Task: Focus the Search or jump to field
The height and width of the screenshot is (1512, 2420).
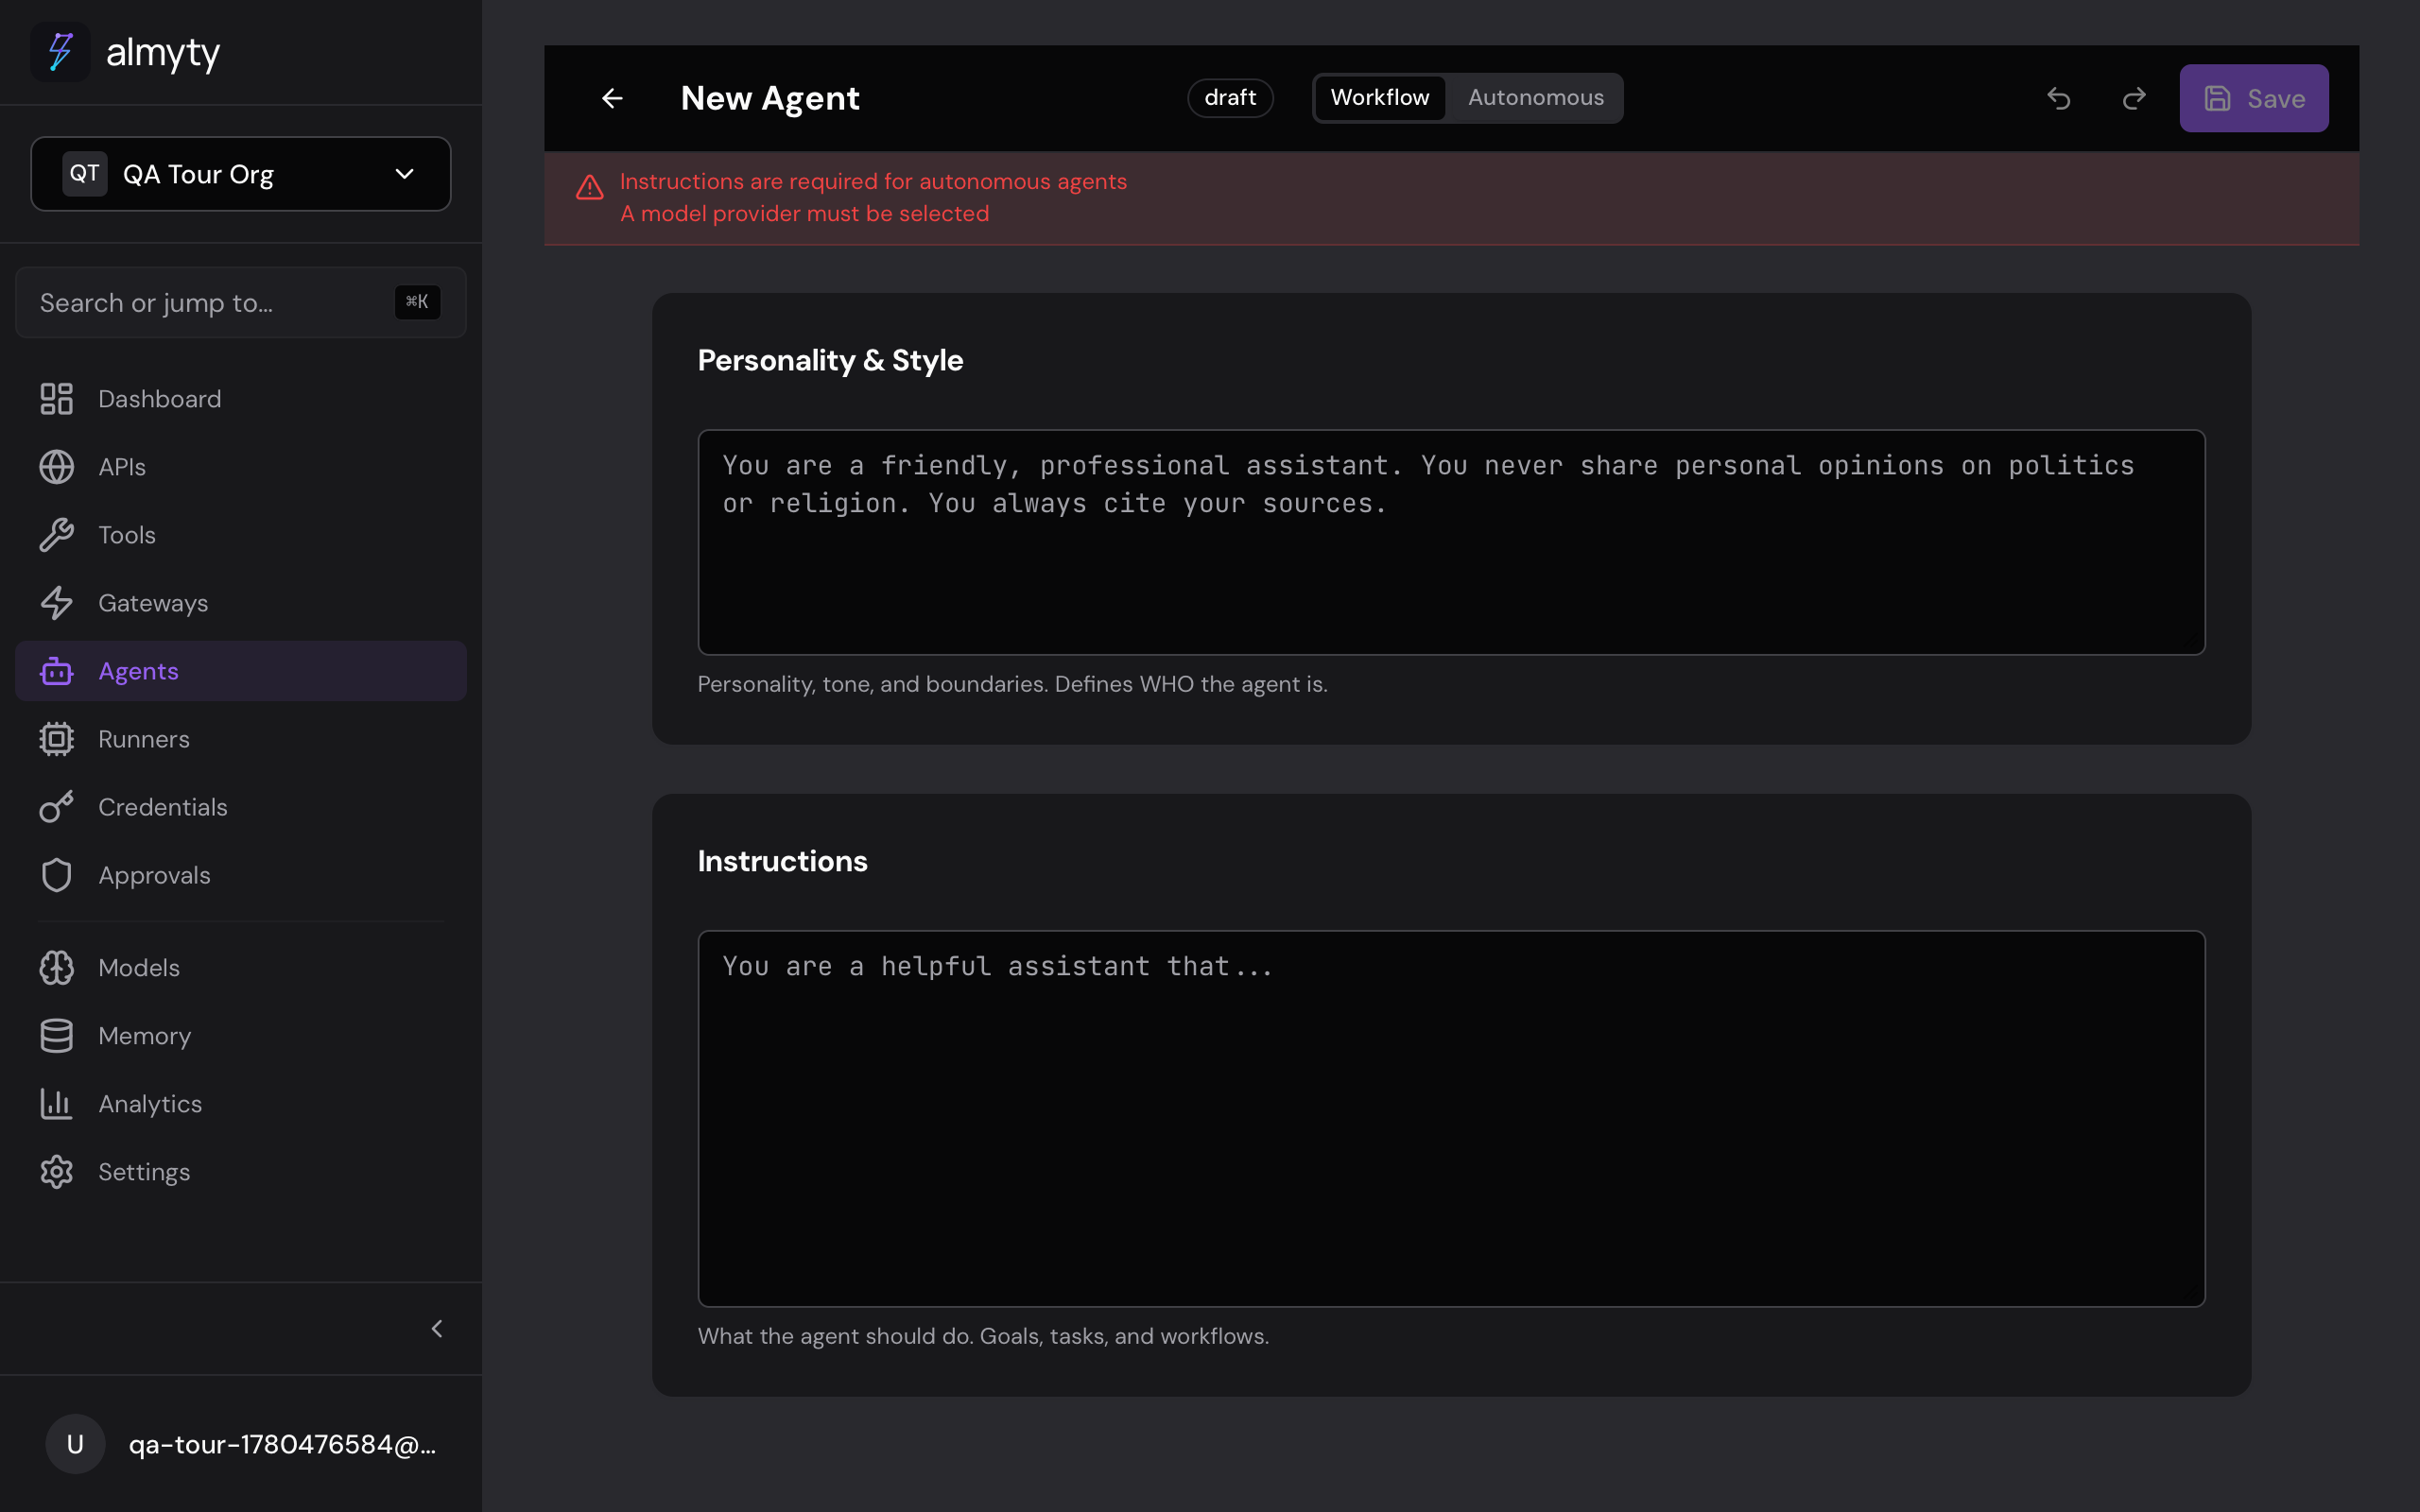Action: 241,302
